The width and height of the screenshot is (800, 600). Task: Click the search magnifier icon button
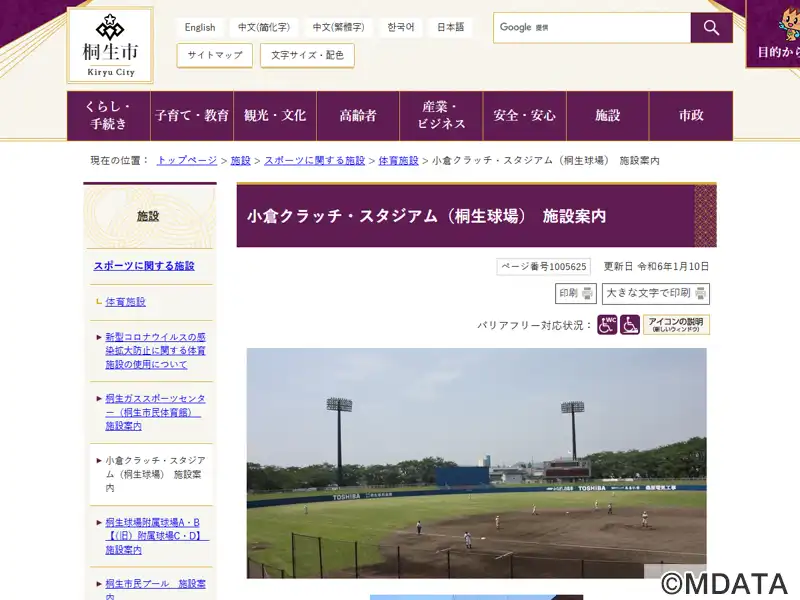click(711, 28)
